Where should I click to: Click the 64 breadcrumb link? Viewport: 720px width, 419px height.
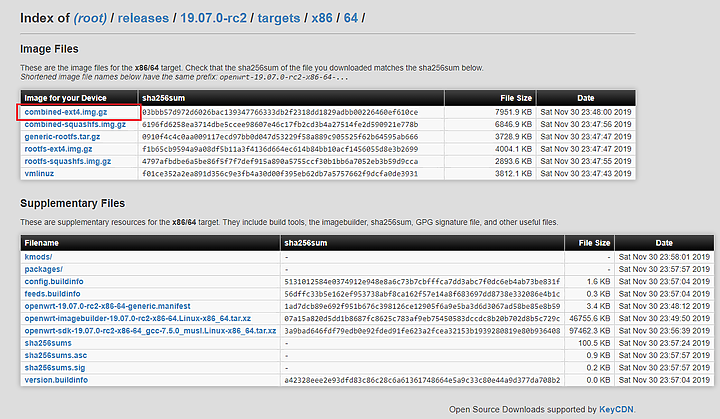click(351, 18)
